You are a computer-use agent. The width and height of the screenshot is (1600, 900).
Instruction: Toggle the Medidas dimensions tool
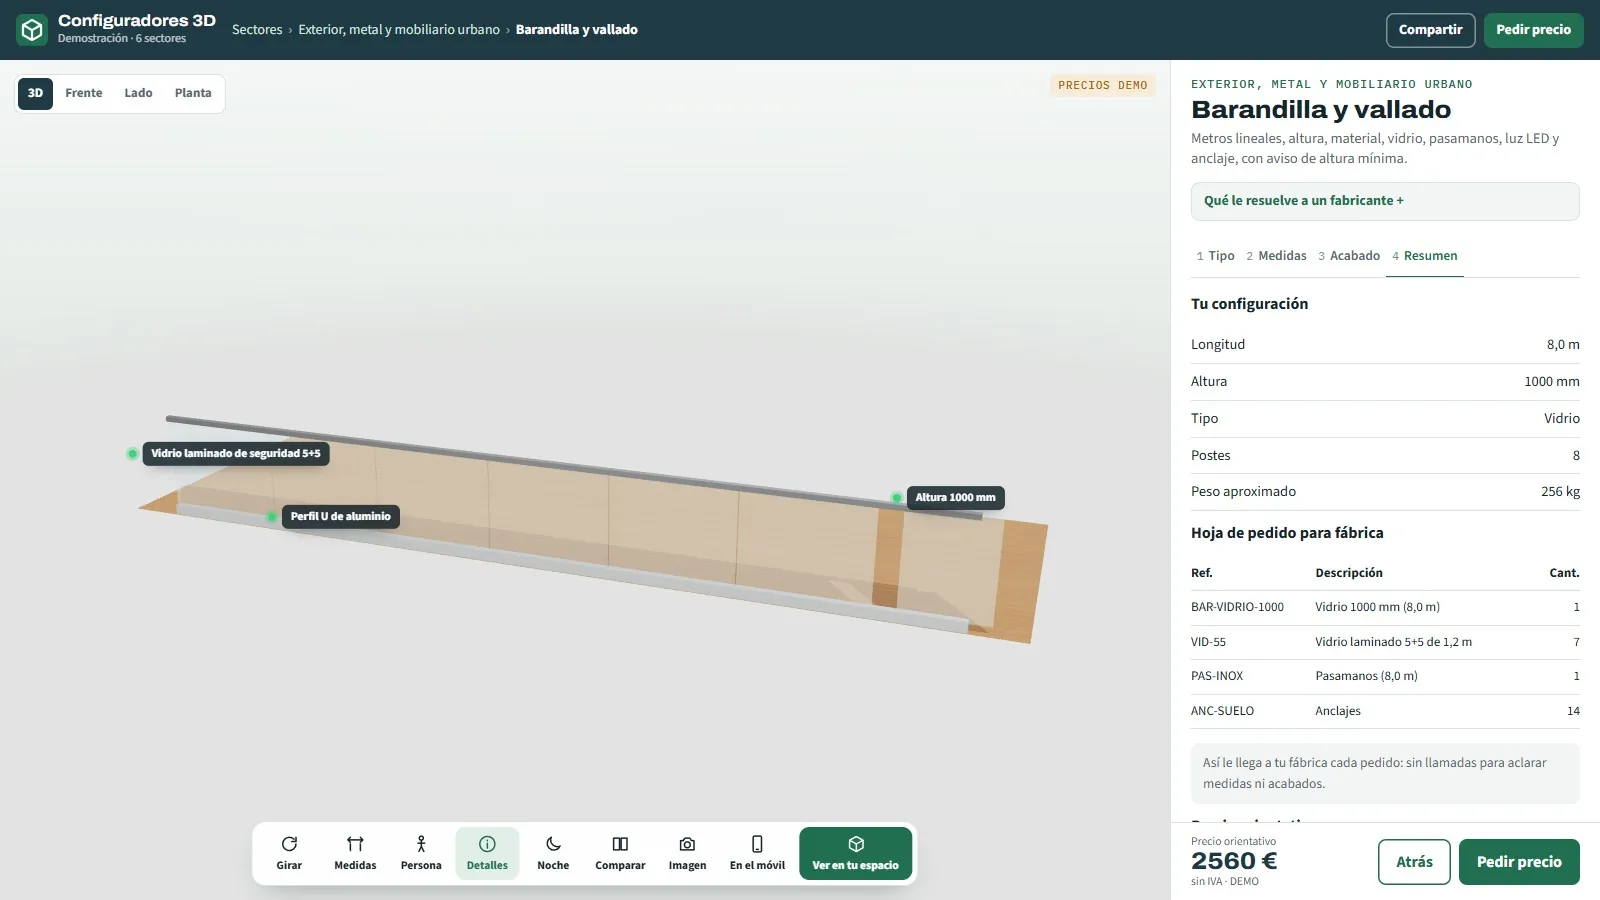355,853
